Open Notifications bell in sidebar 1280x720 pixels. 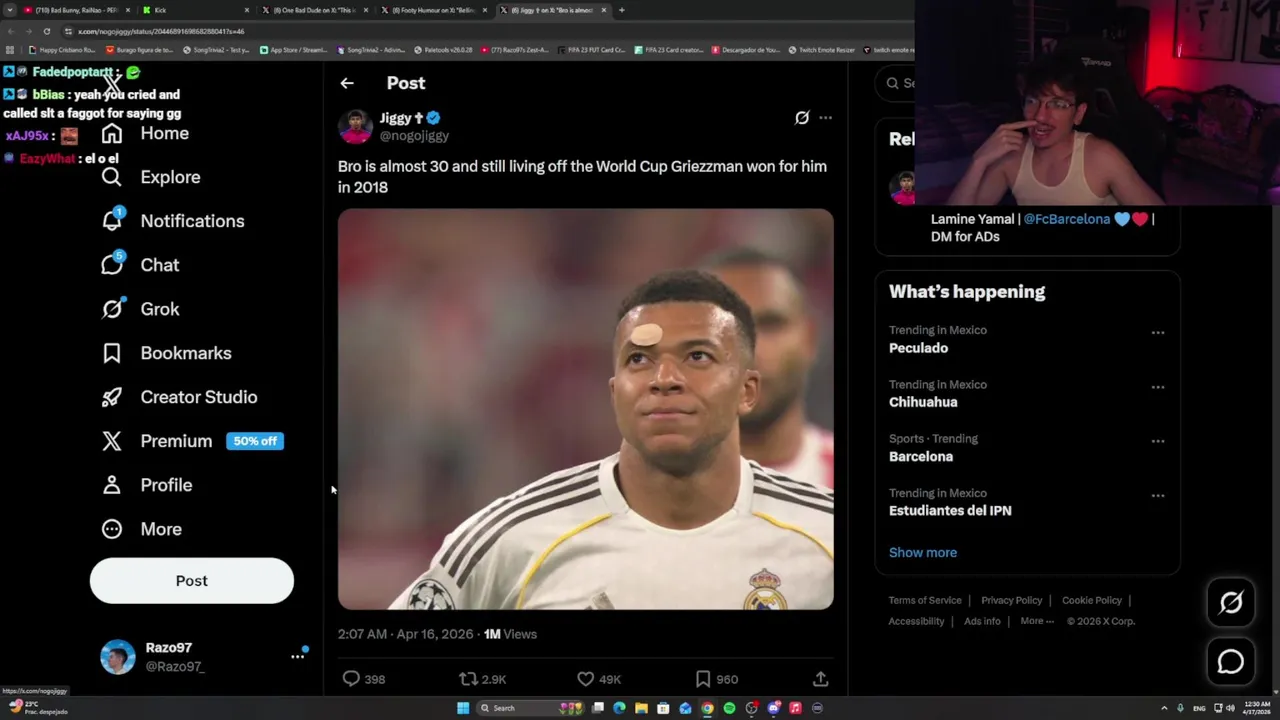click(112, 221)
